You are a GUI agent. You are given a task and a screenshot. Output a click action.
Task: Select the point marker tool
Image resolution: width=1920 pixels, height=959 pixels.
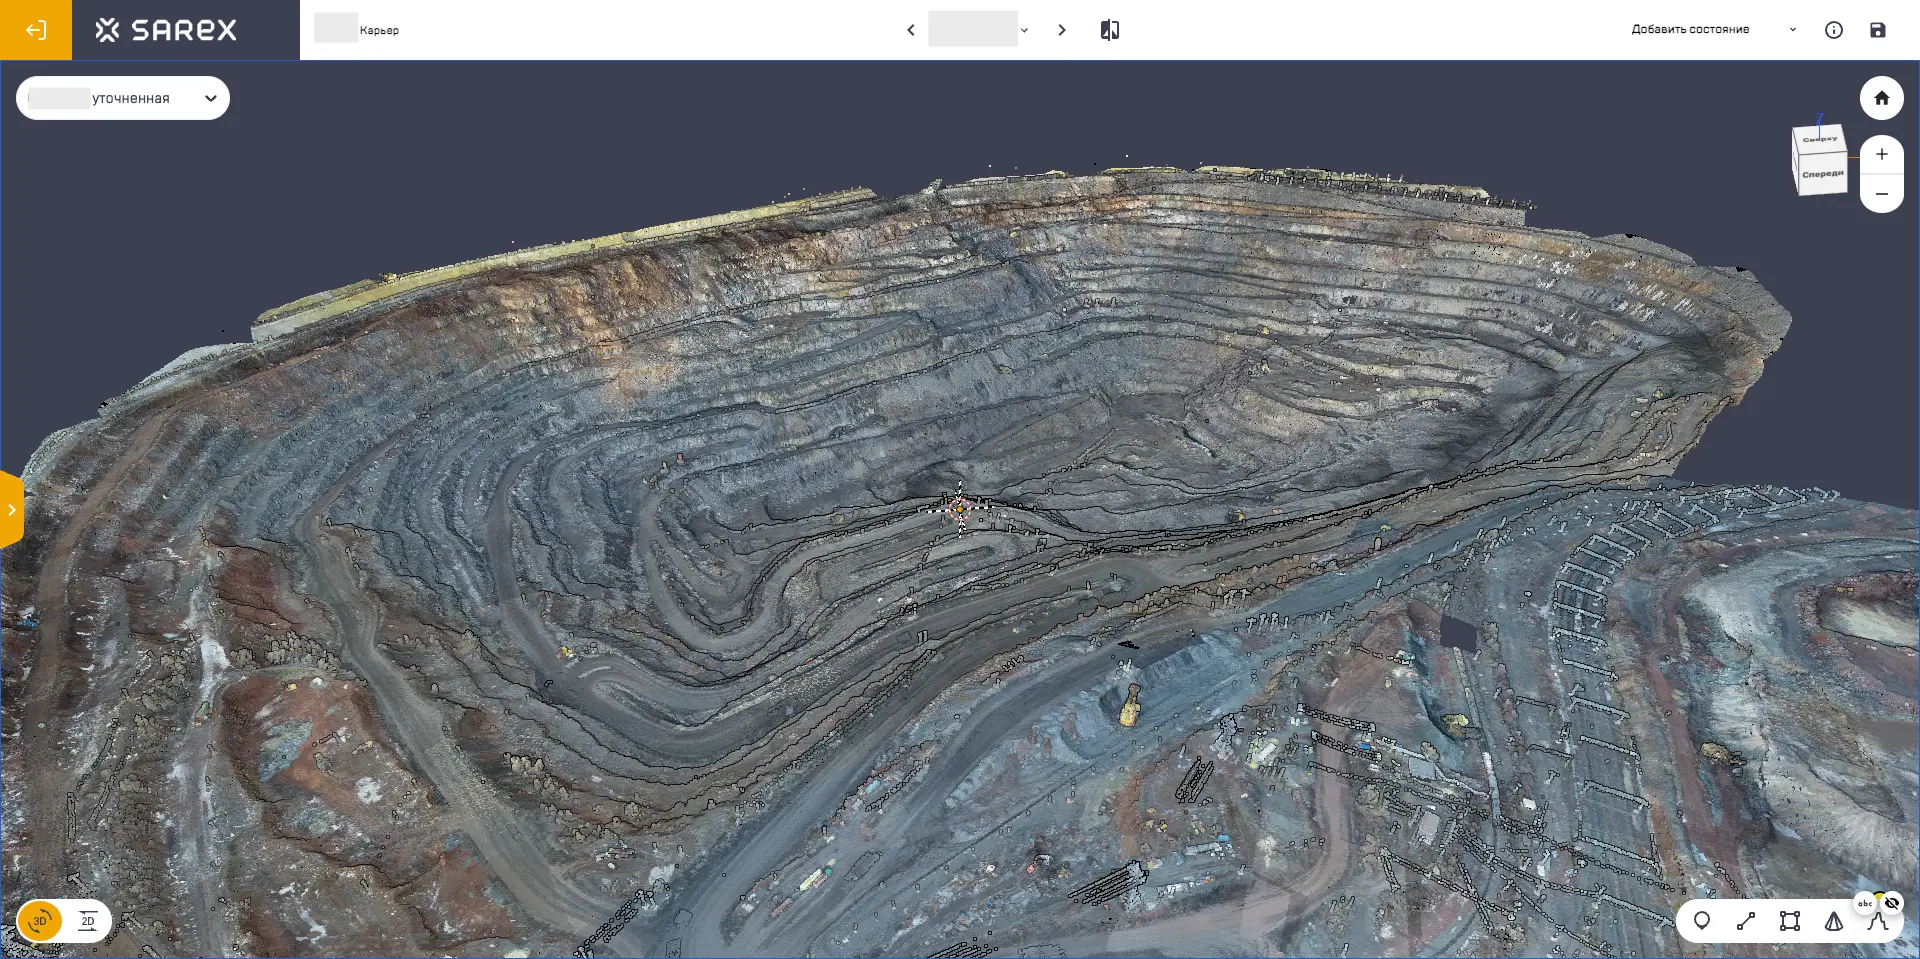pyautogui.click(x=1702, y=921)
